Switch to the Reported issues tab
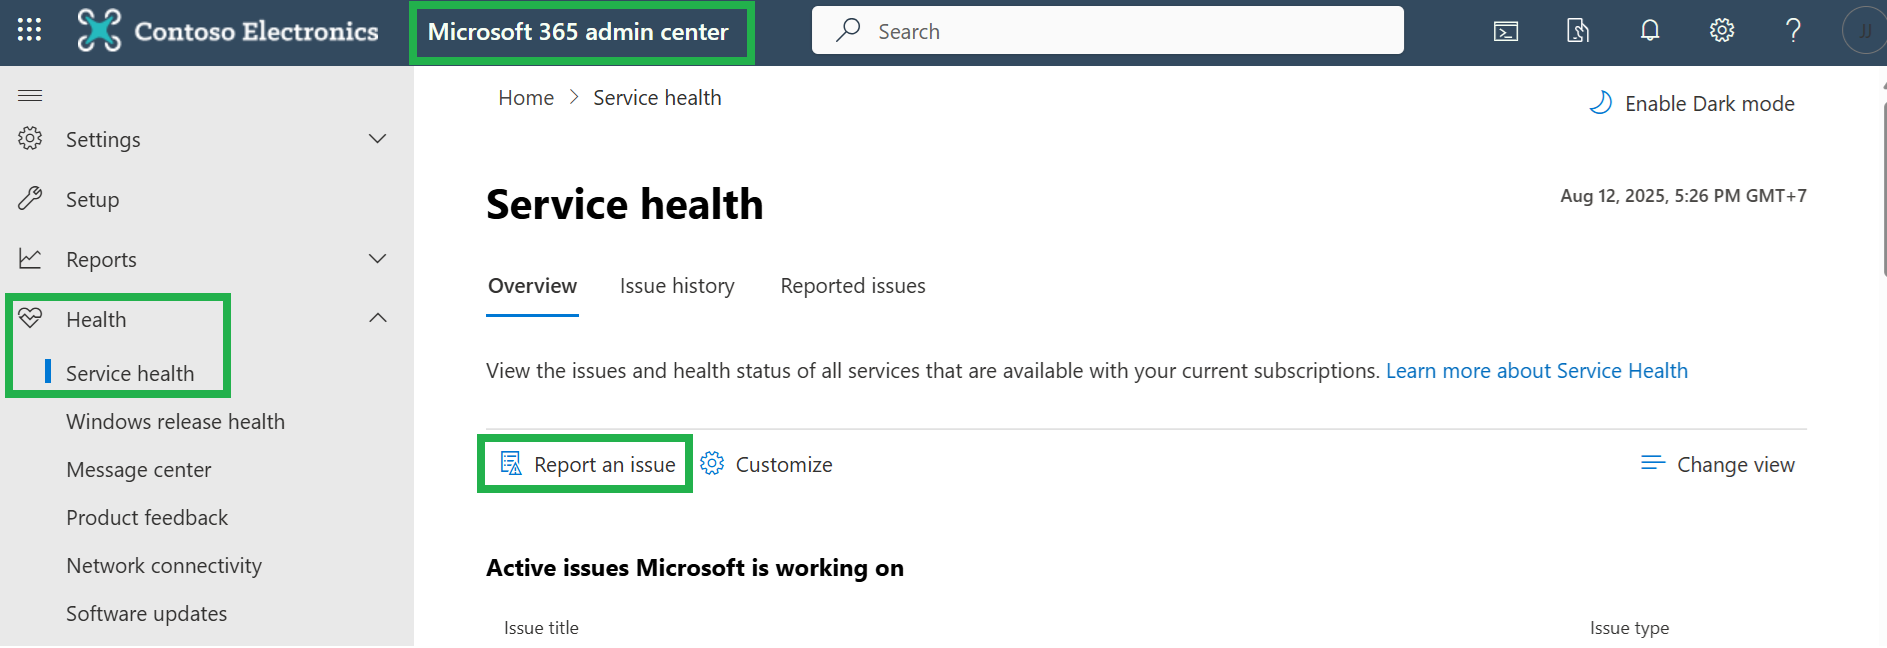This screenshot has height=648, width=1887. click(x=853, y=286)
